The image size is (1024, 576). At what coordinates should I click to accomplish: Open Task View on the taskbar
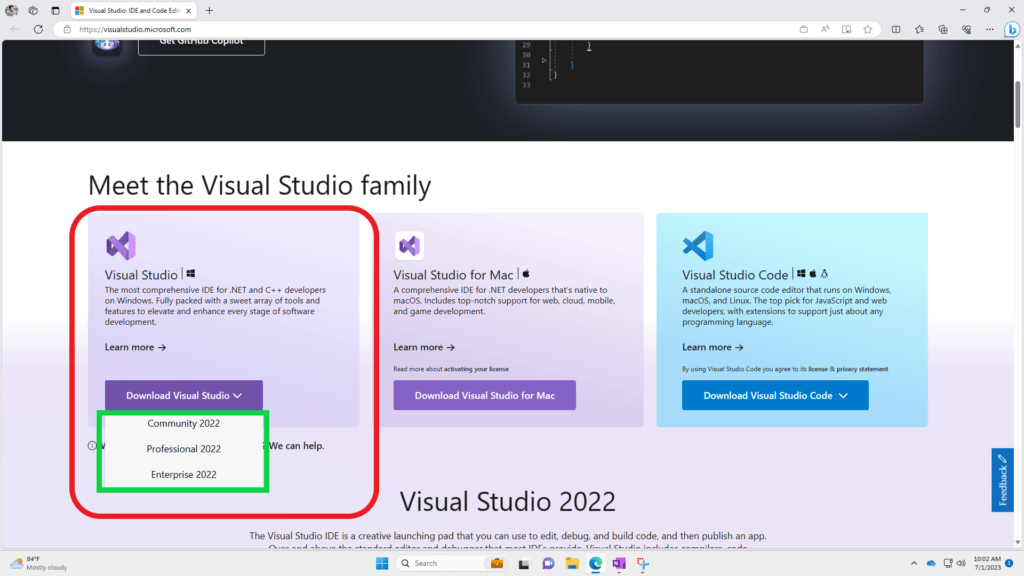click(x=524, y=564)
